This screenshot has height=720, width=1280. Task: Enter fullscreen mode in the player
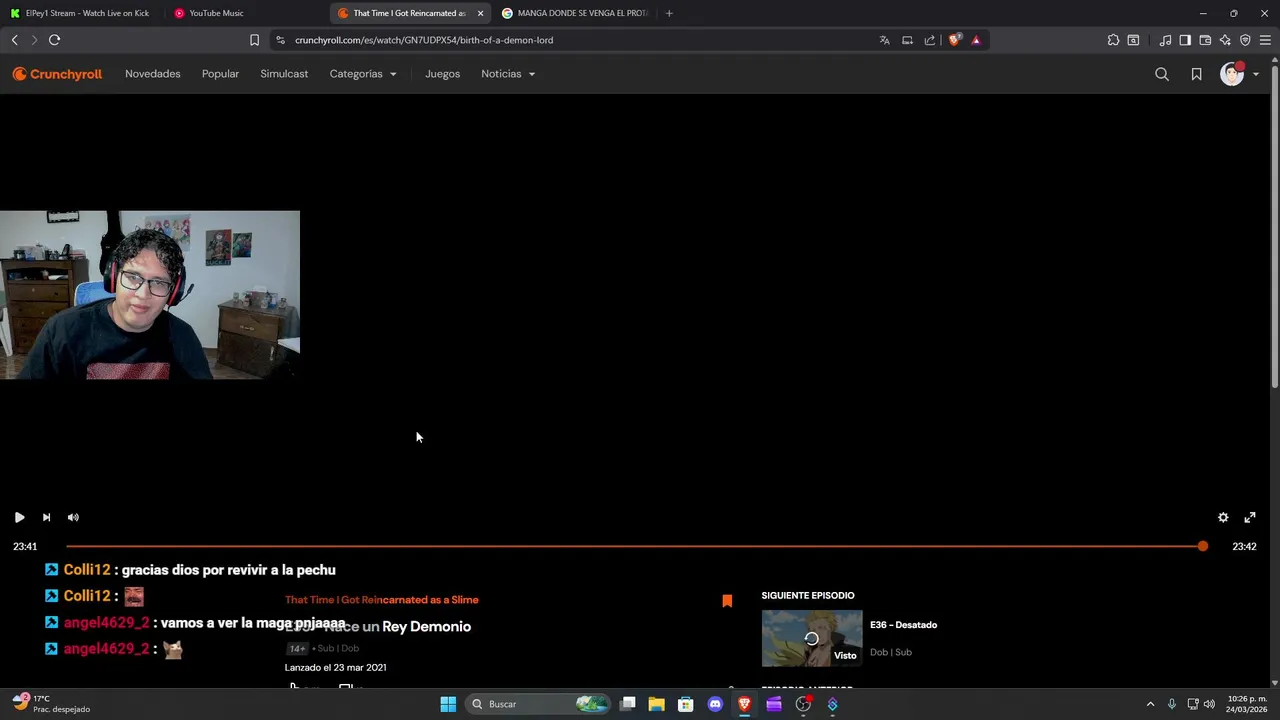pyautogui.click(x=1250, y=517)
